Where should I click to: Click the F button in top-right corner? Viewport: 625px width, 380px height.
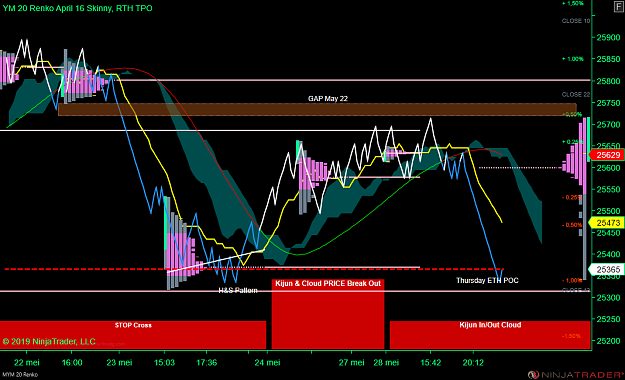pos(619,7)
